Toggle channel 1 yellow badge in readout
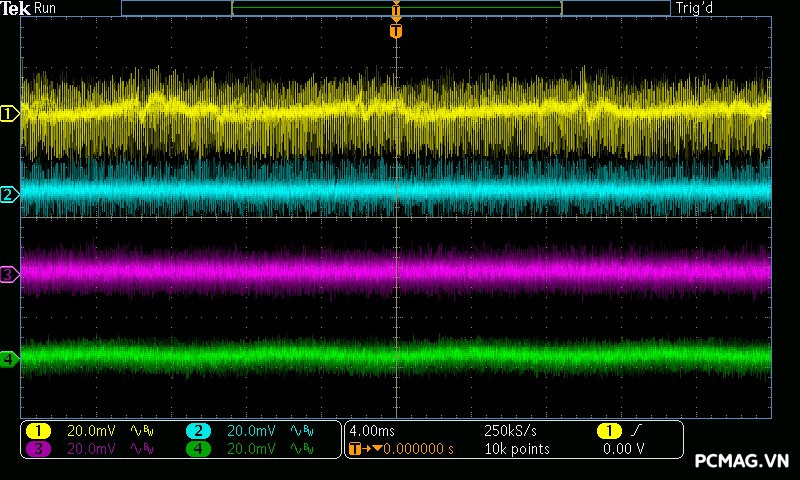This screenshot has width=800, height=480. (x=38, y=430)
